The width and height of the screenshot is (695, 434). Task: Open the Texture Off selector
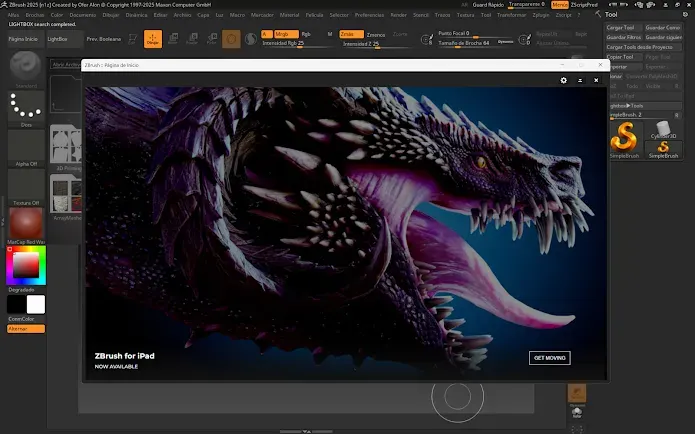(x=26, y=184)
